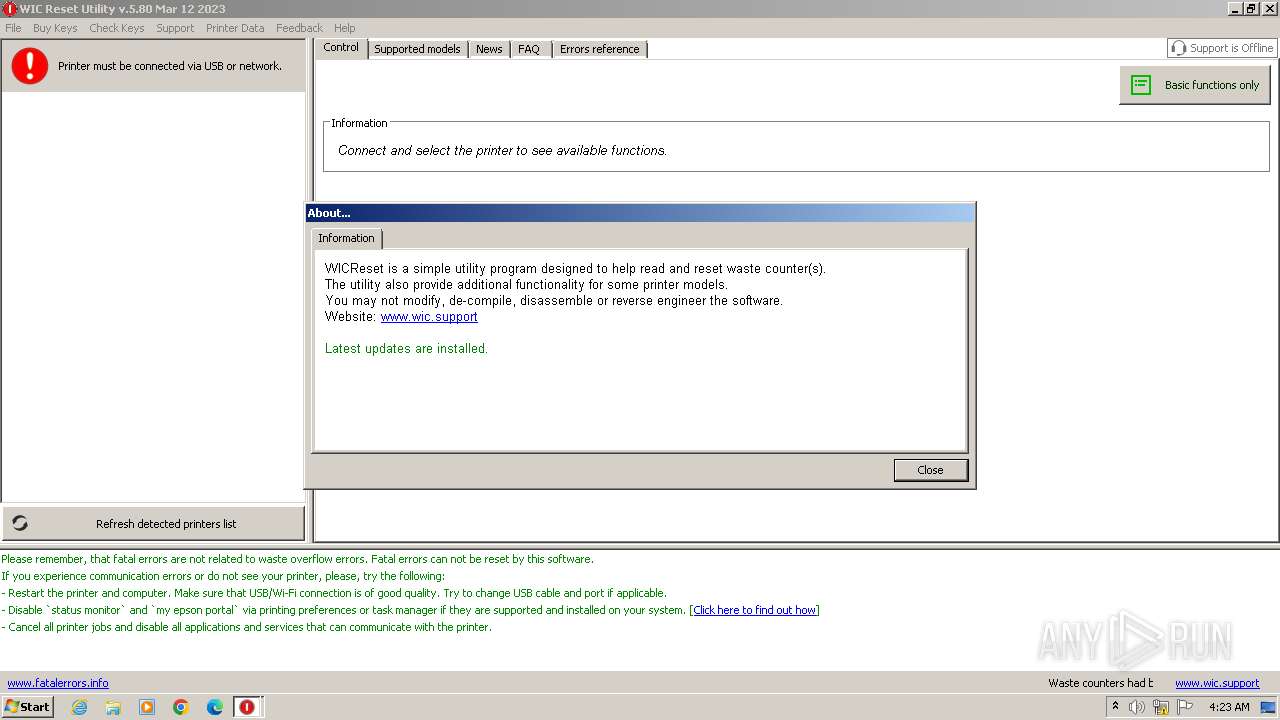This screenshot has width=1280, height=720.
Task: Click the WIC Reset Utility title bar icon
Action: tap(10, 9)
